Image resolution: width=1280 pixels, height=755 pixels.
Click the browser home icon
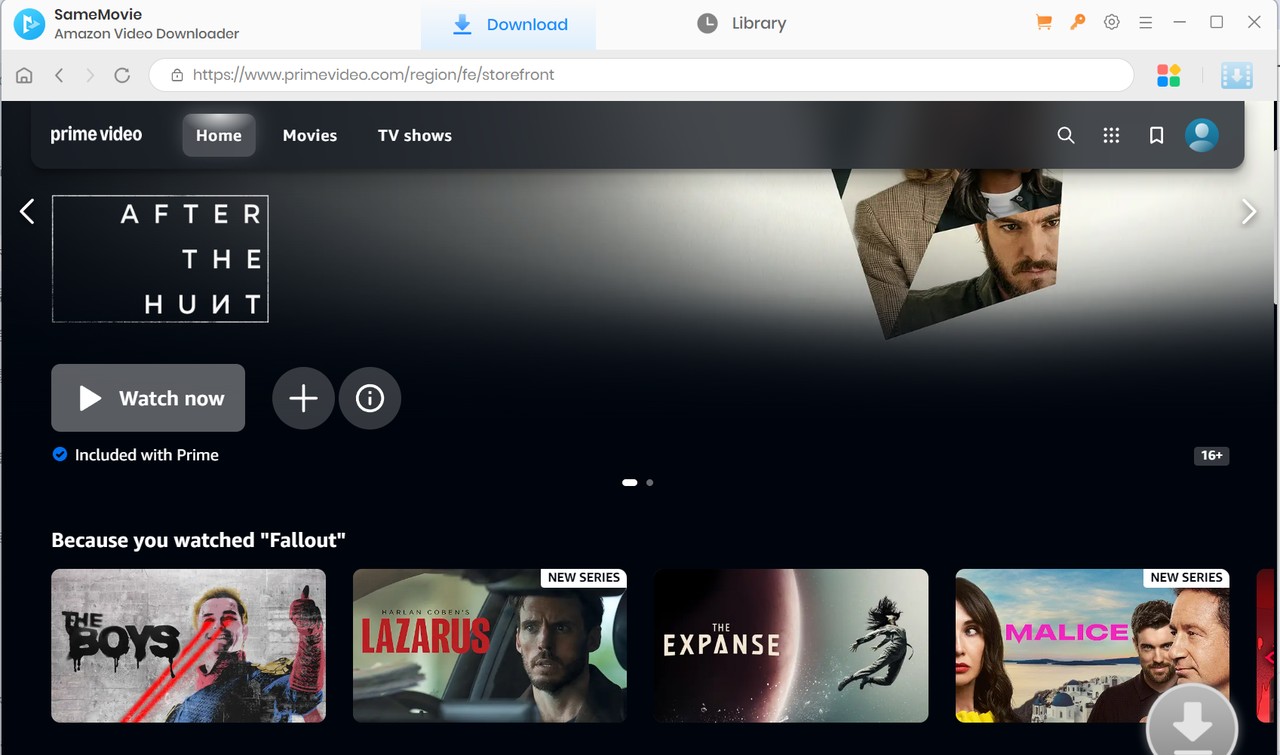point(24,75)
